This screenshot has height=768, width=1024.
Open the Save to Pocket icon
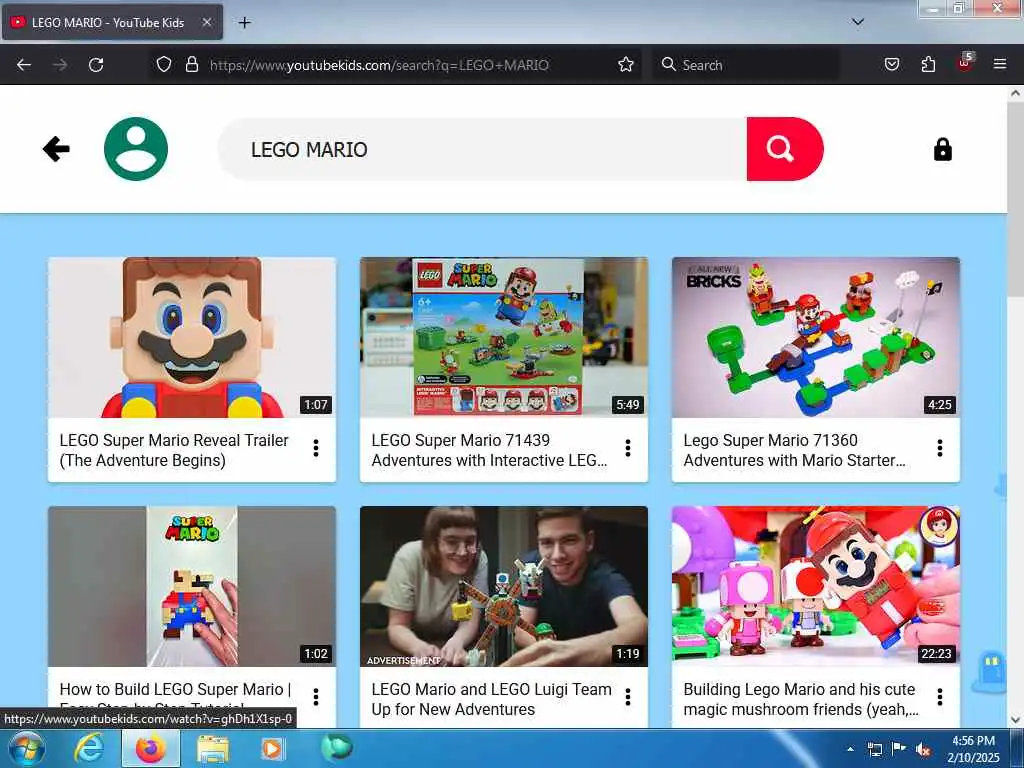(x=891, y=65)
